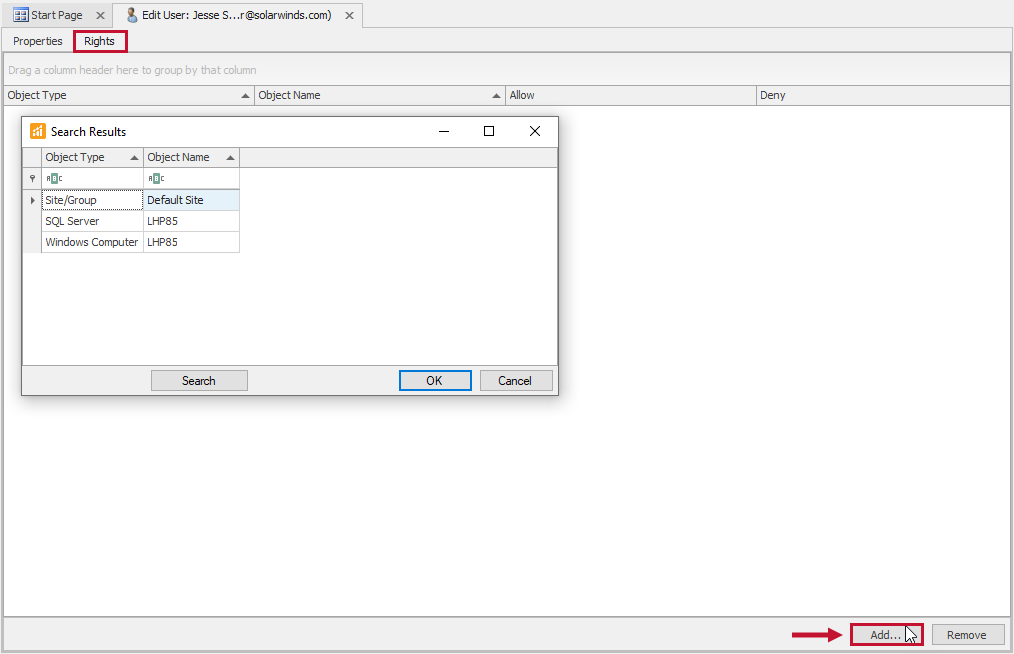1014x654 pixels.
Task: Click the Search Results title bar chart icon
Action: [x=36, y=131]
